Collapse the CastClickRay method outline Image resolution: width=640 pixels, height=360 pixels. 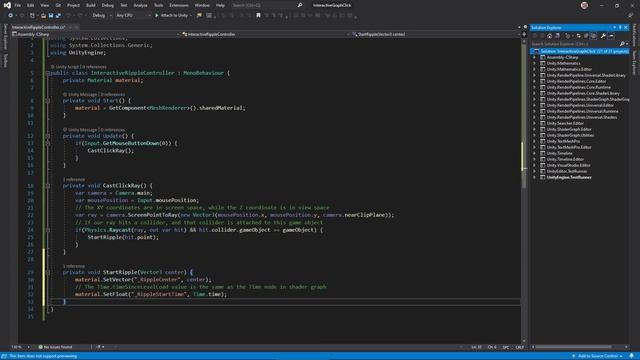[x=48, y=186]
